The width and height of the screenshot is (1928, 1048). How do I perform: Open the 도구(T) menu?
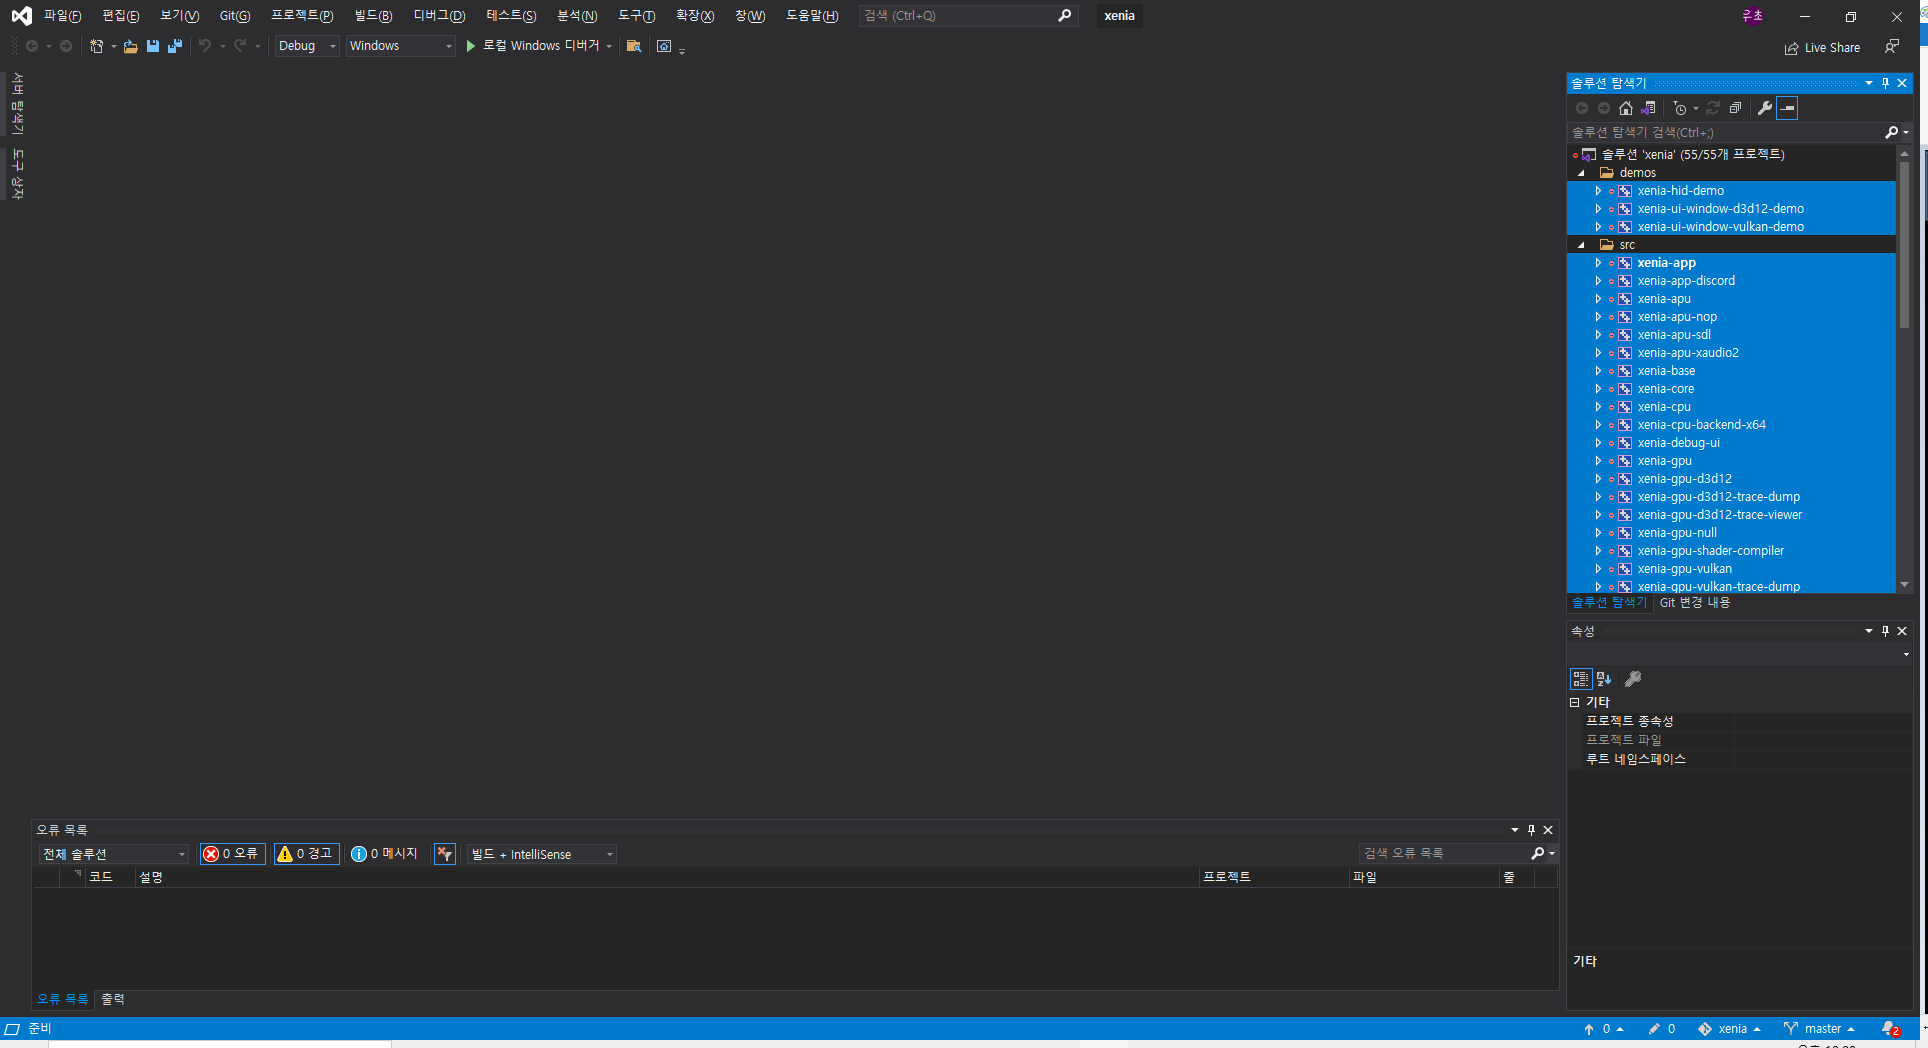(x=636, y=16)
